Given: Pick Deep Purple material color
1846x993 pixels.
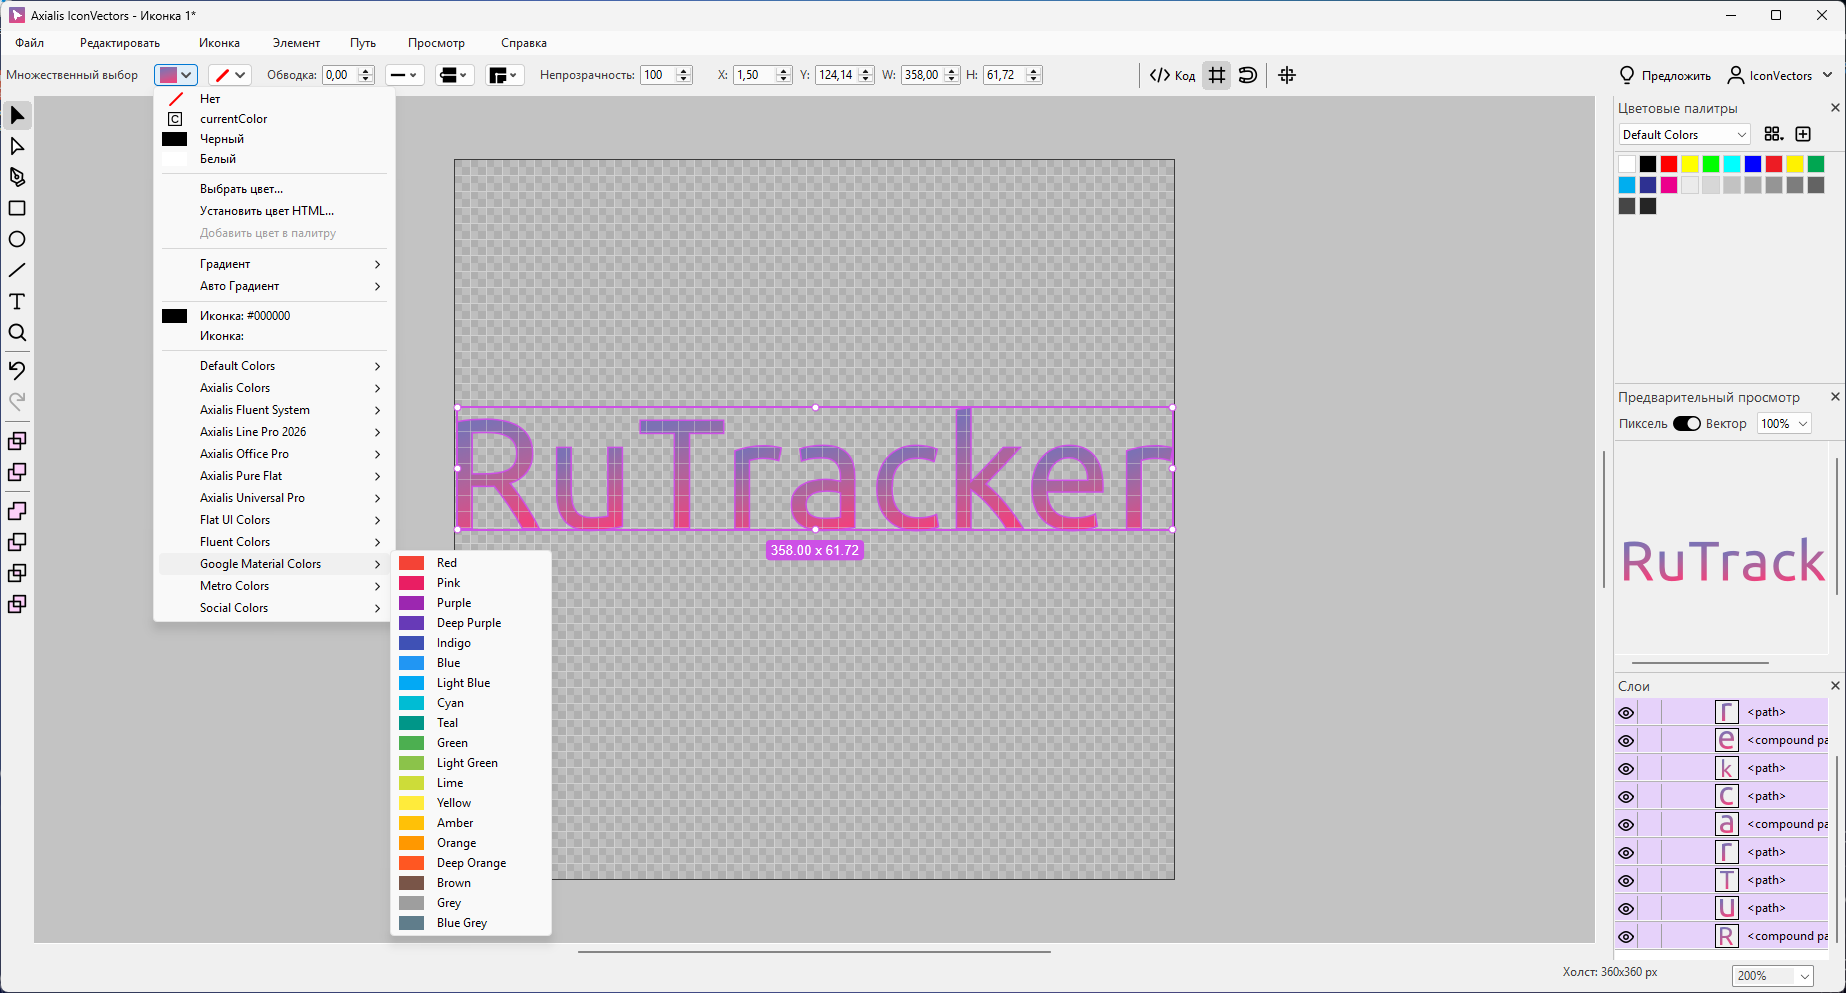Looking at the screenshot, I should click(470, 623).
